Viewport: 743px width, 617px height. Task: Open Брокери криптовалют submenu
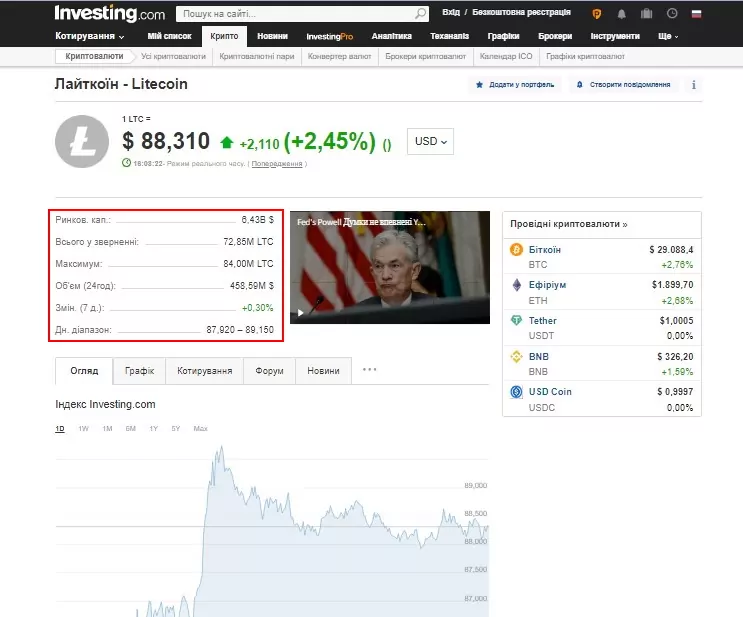[x=426, y=56]
